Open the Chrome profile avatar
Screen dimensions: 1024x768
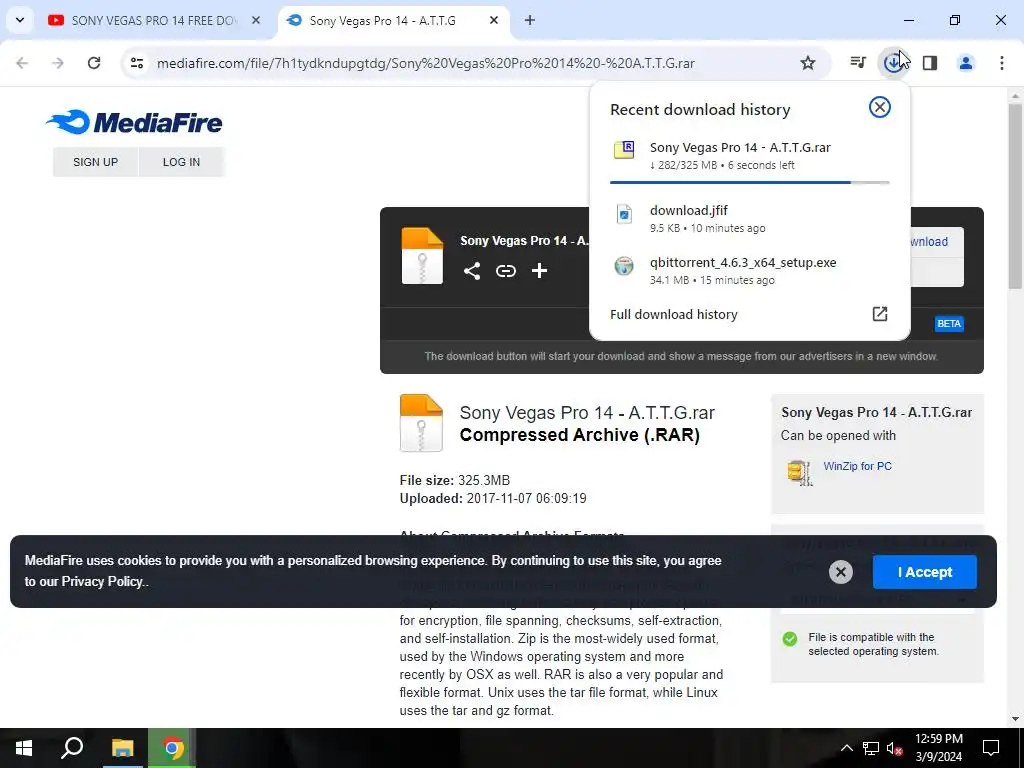click(965, 63)
